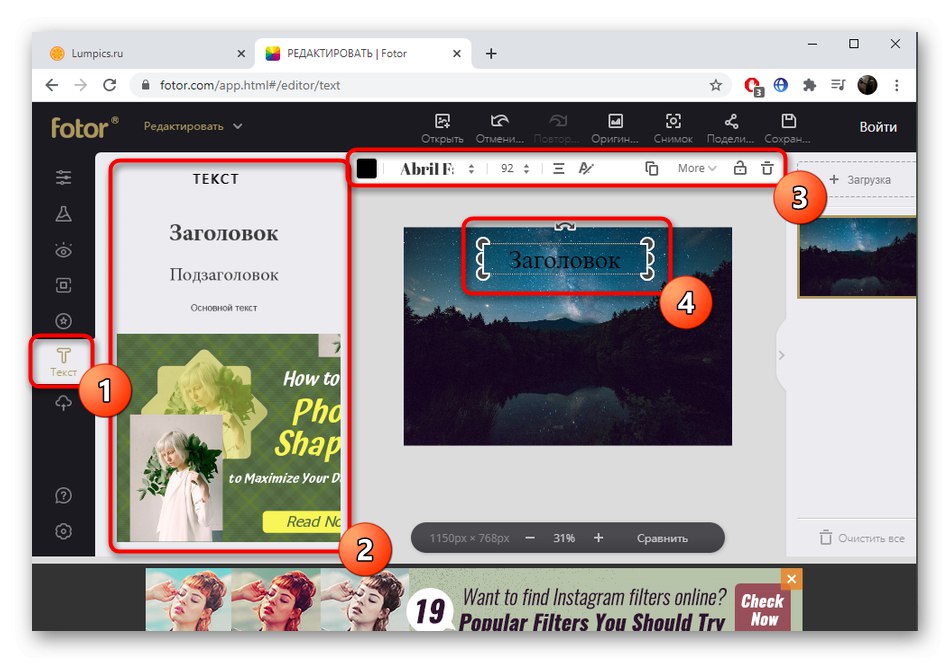Expand the More options dropdown
This screenshot has width=950, height=663.
[x=697, y=168]
